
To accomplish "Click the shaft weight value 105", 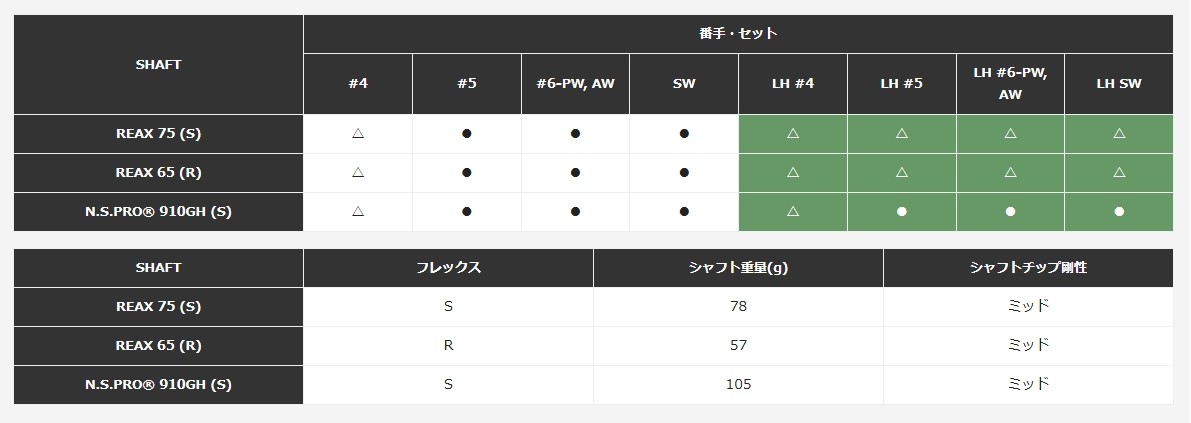I will tap(738, 384).
